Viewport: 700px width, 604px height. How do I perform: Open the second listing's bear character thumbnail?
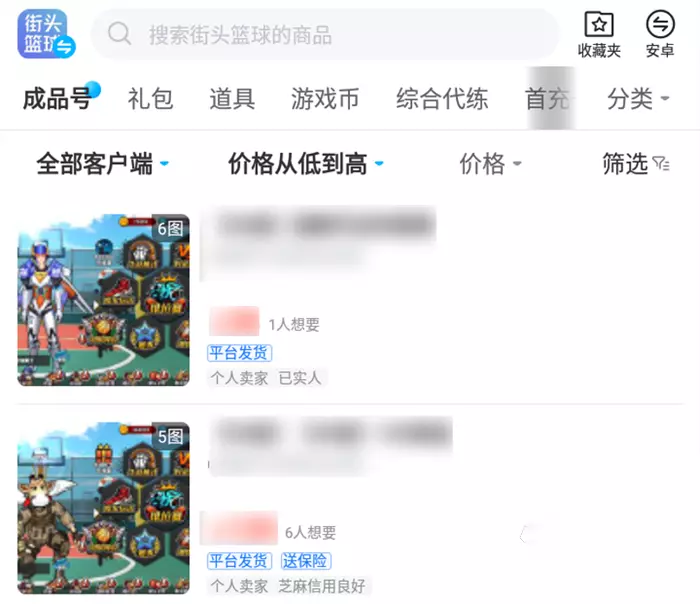click(x=104, y=508)
